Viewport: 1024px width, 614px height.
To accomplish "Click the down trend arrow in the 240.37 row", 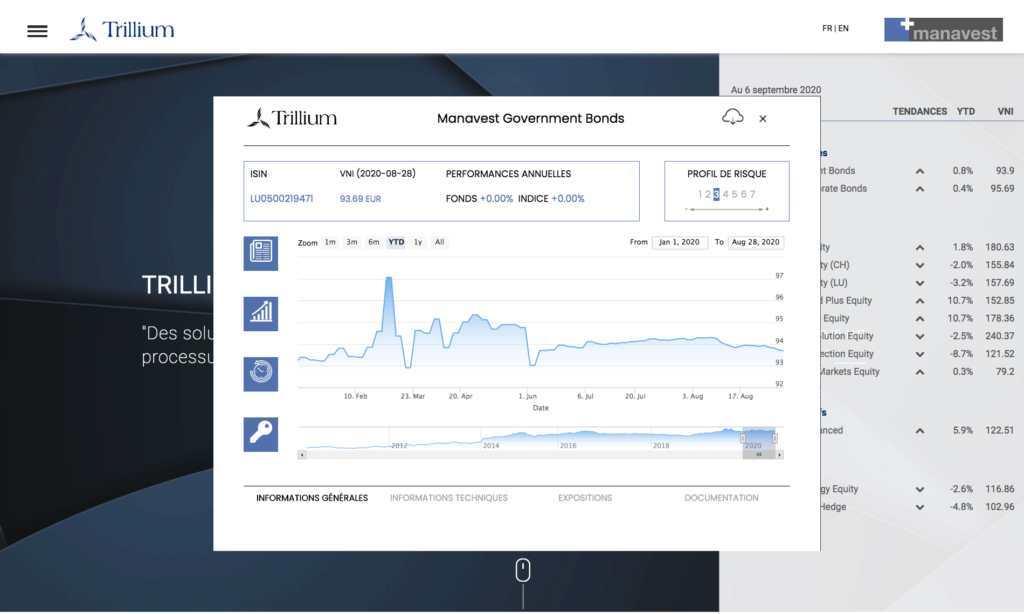I will 920,336.
